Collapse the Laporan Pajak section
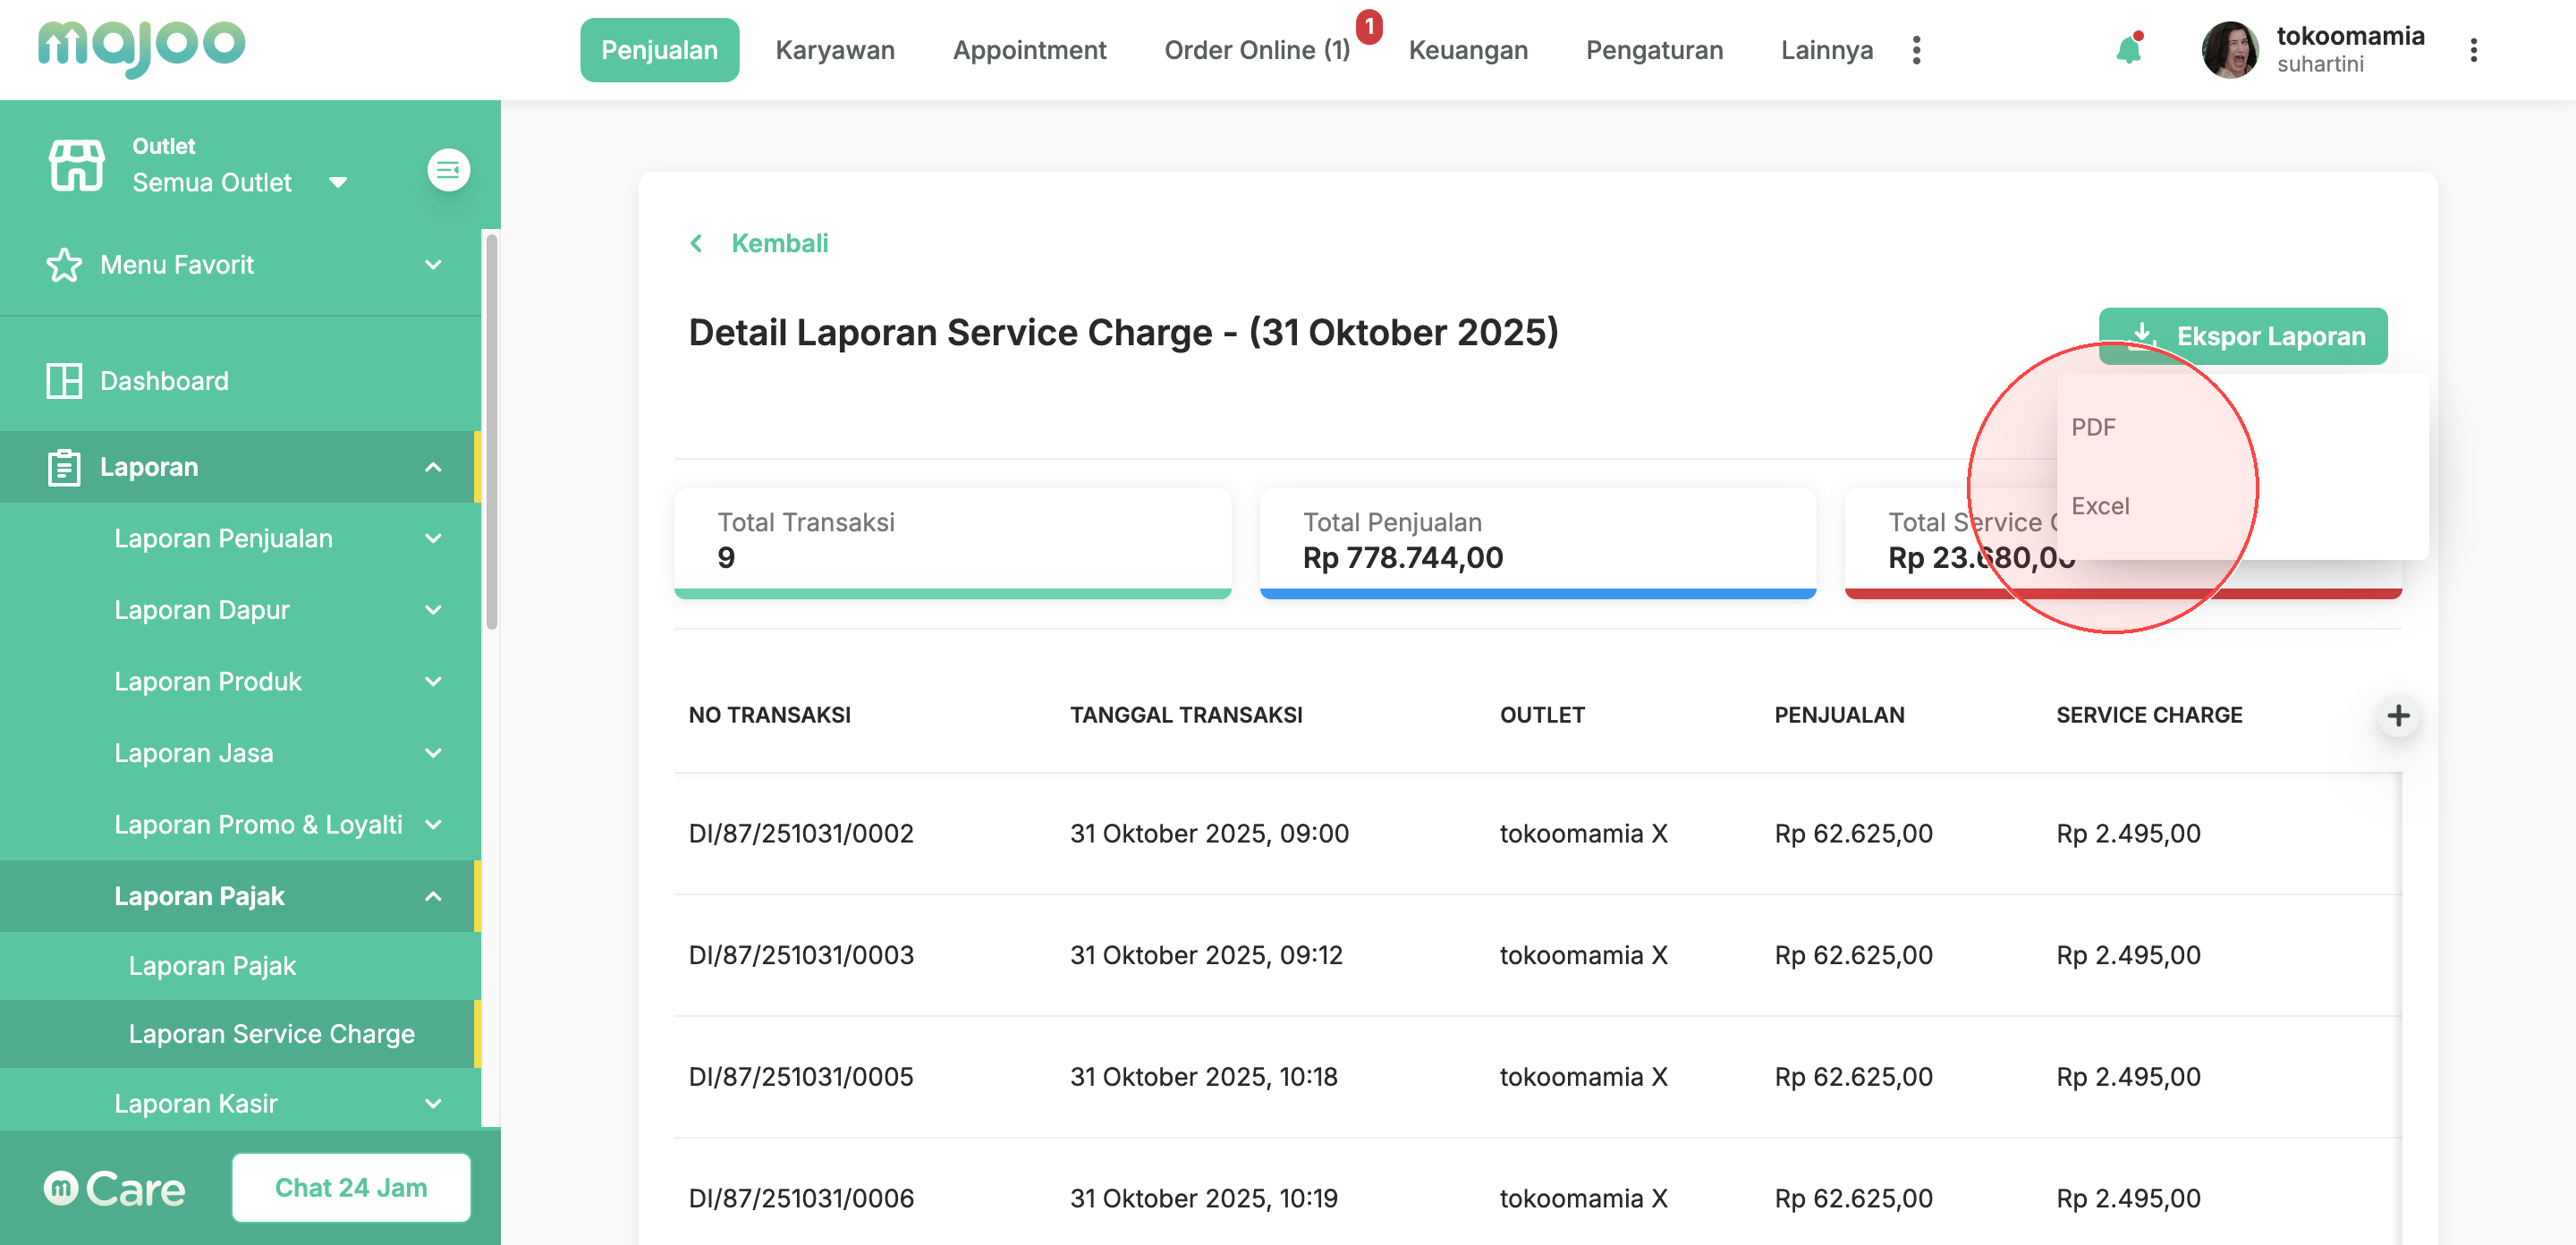Viewport: 2576px width, 1245px height. [433, 896]
